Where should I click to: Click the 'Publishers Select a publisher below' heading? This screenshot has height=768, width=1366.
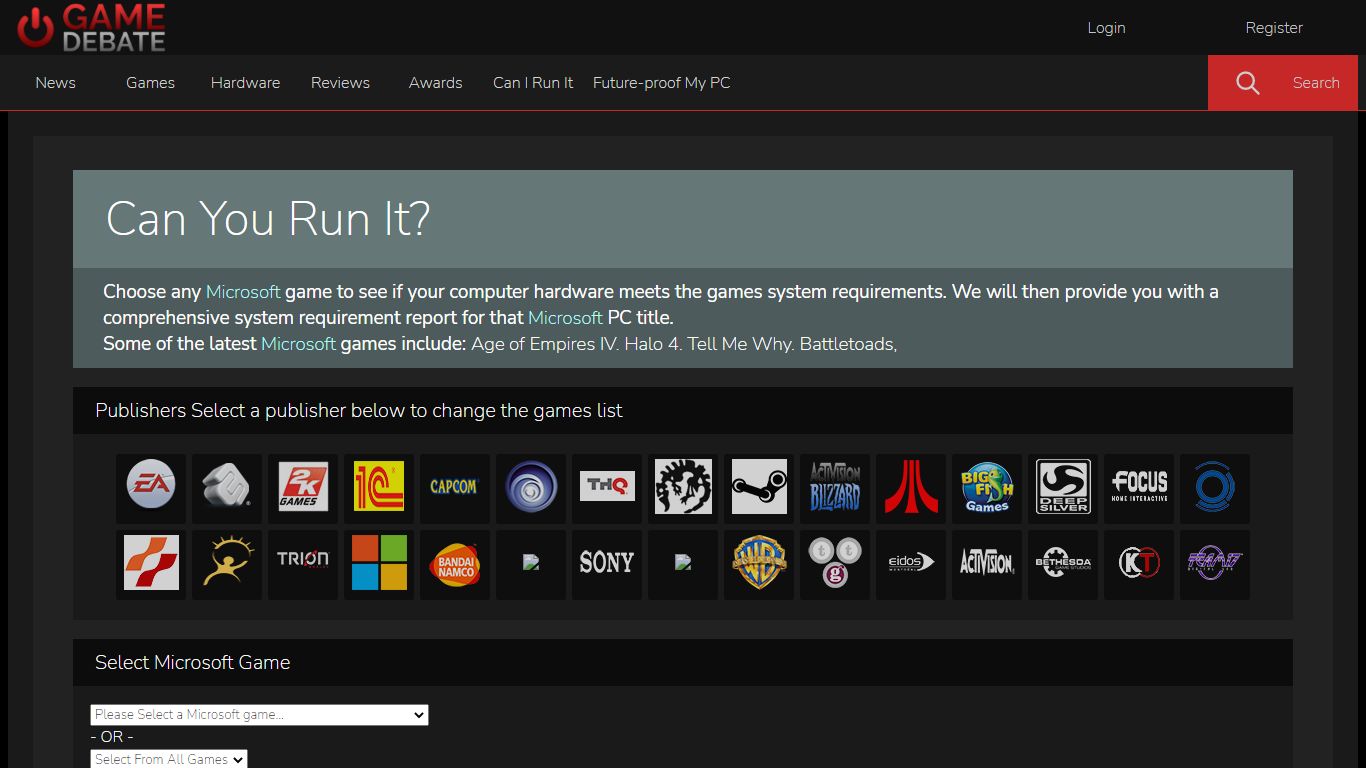coord(359,410)
